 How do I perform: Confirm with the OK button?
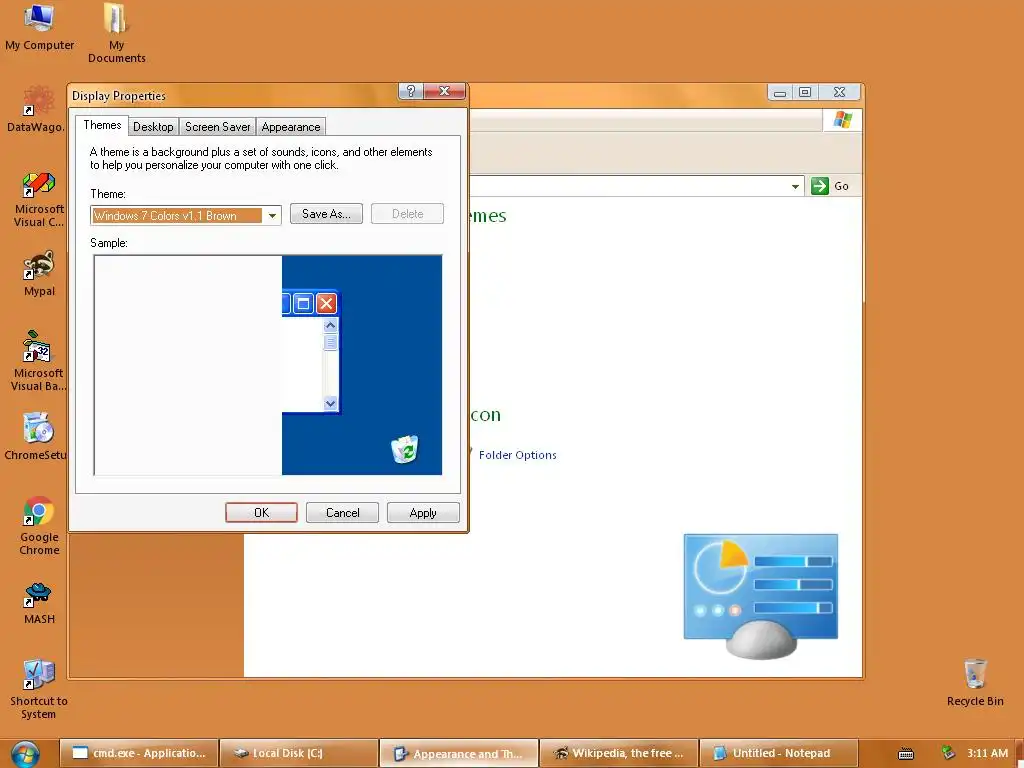click(x=261, y=513)
